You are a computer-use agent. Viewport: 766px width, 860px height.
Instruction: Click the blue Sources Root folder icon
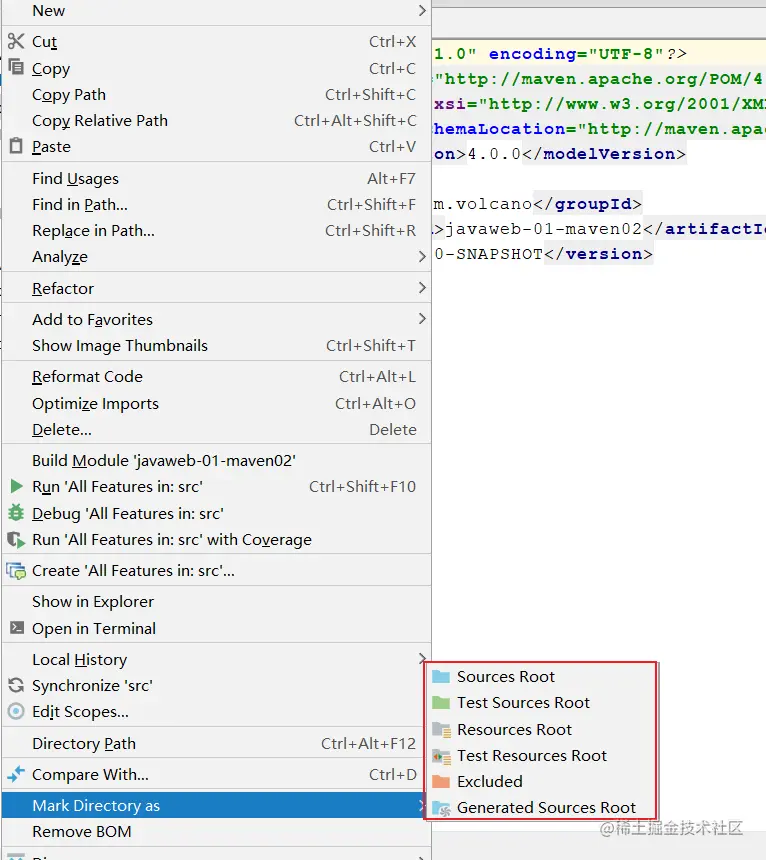441,676
